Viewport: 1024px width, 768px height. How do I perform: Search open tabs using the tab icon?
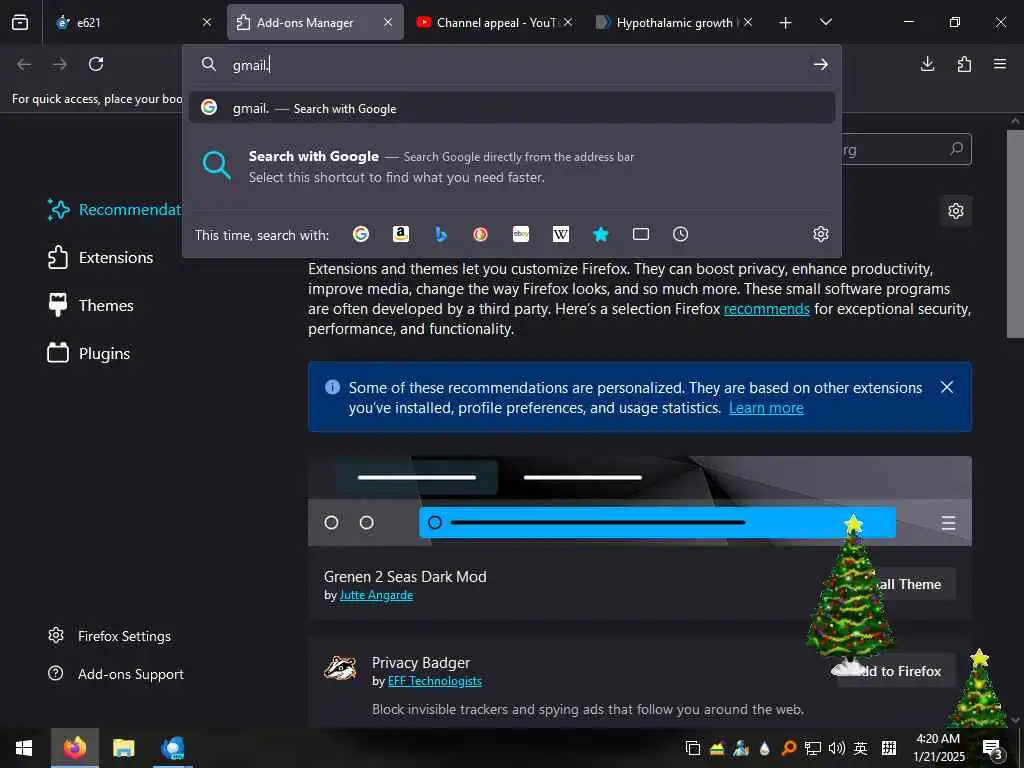[x=641, y=234]
